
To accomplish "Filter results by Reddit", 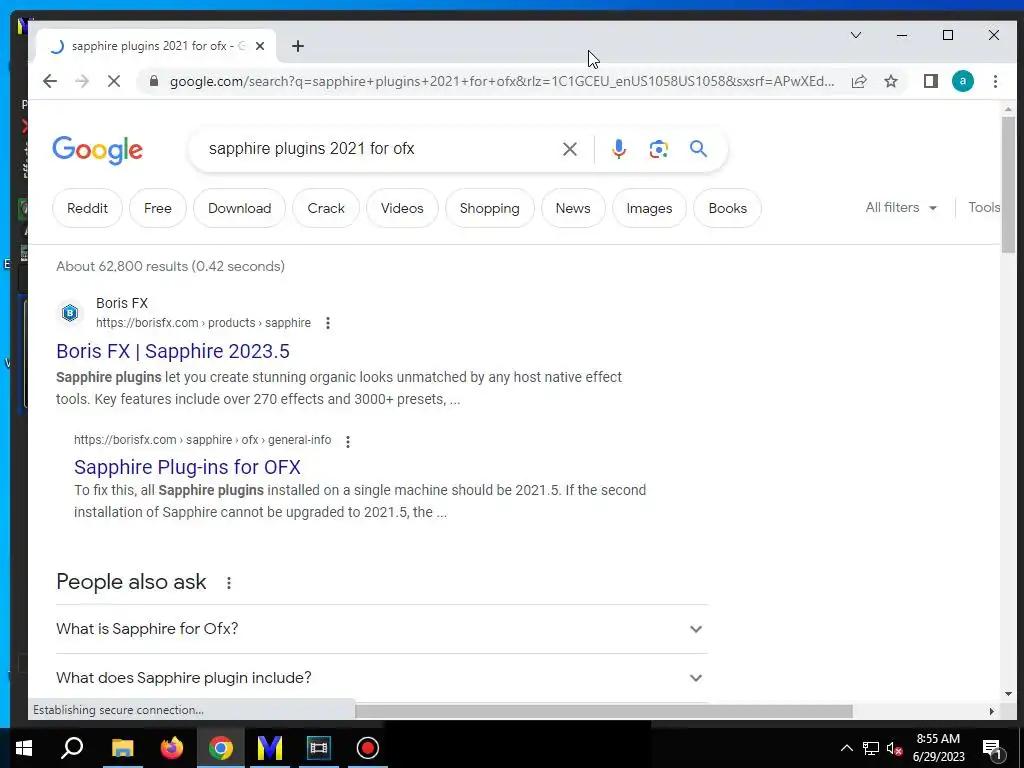I will pyautogui.click(x=87, y=208).
